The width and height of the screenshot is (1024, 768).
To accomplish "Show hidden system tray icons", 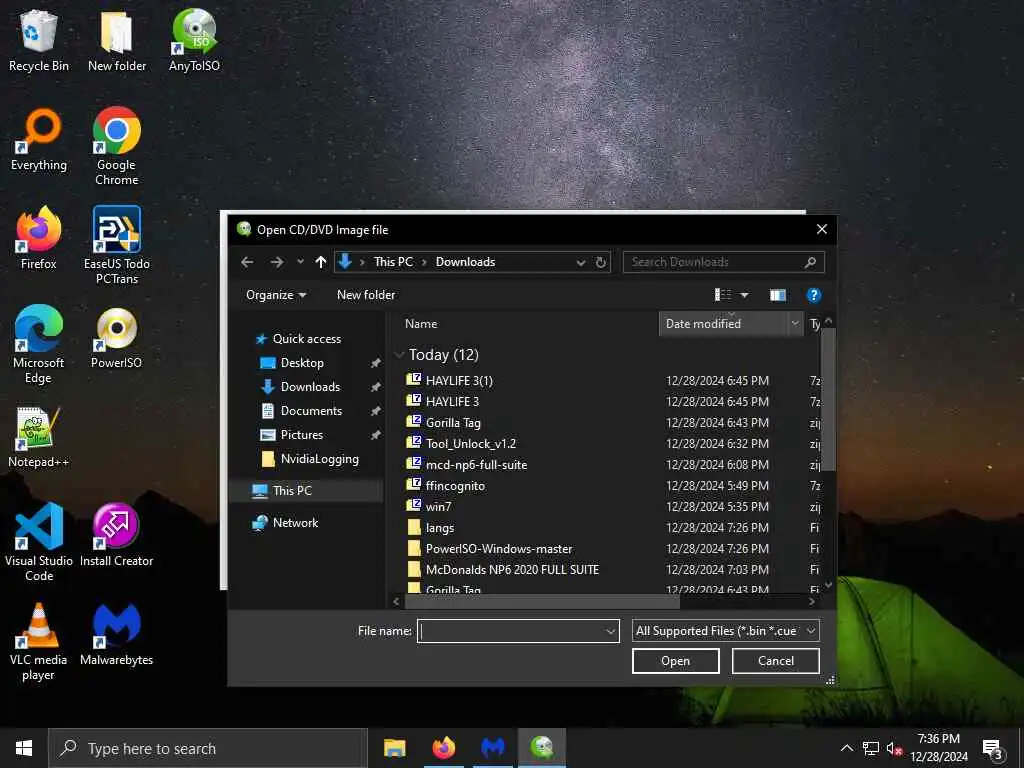I will click(846, 748).
